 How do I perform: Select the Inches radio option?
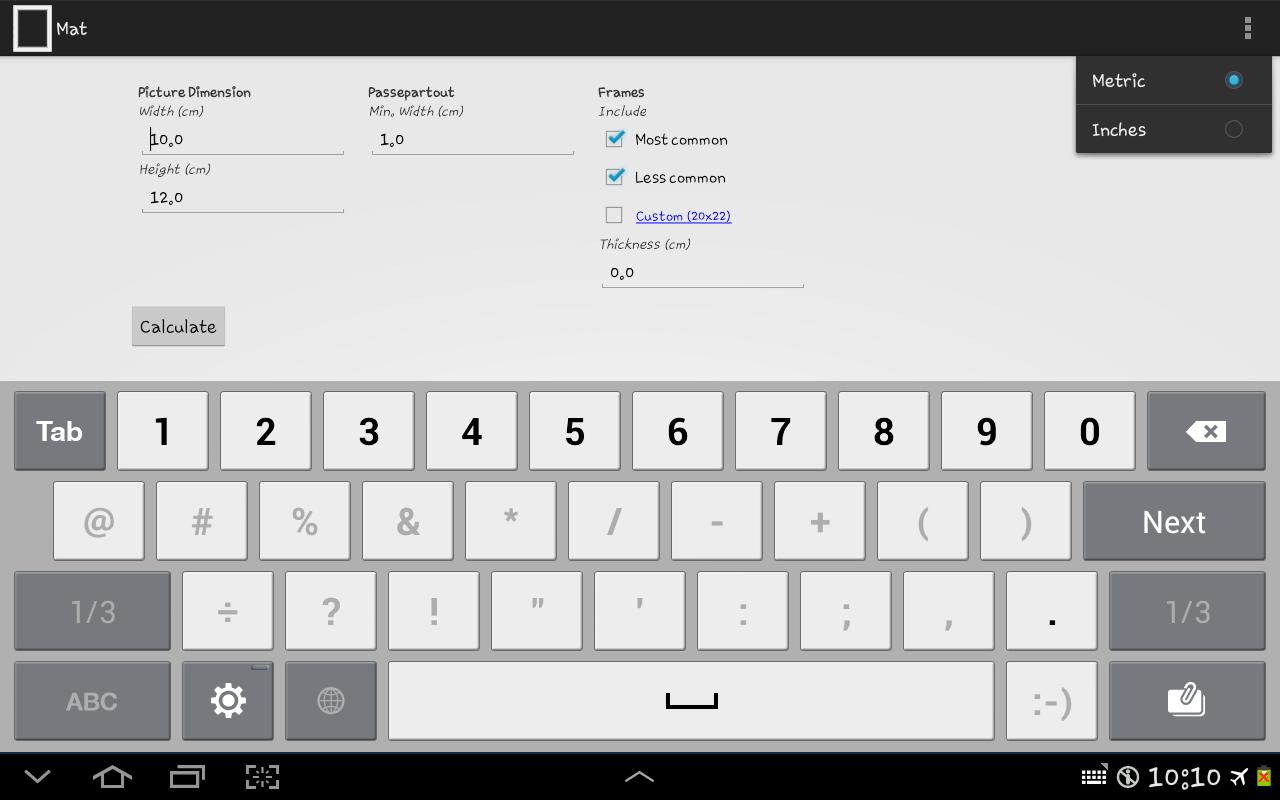click(x=1174, y=130)
